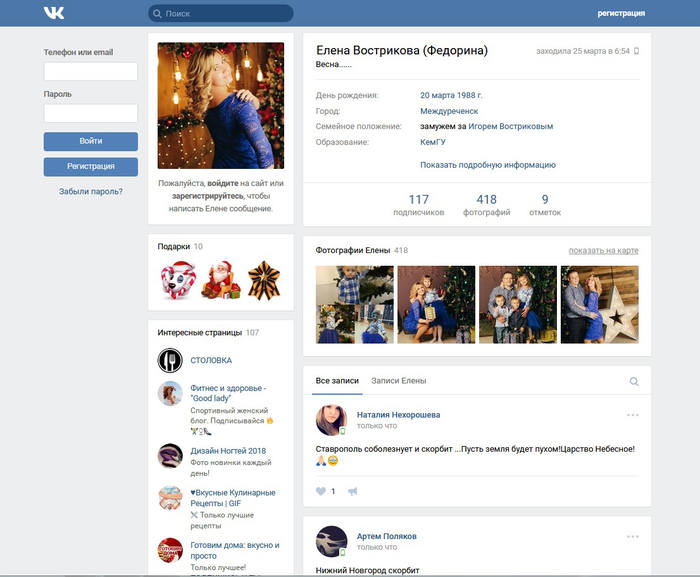Screen dimensions: 700x577
Task: Click the Регистрация button in sidebar
Action: click(x=91, y=167)
